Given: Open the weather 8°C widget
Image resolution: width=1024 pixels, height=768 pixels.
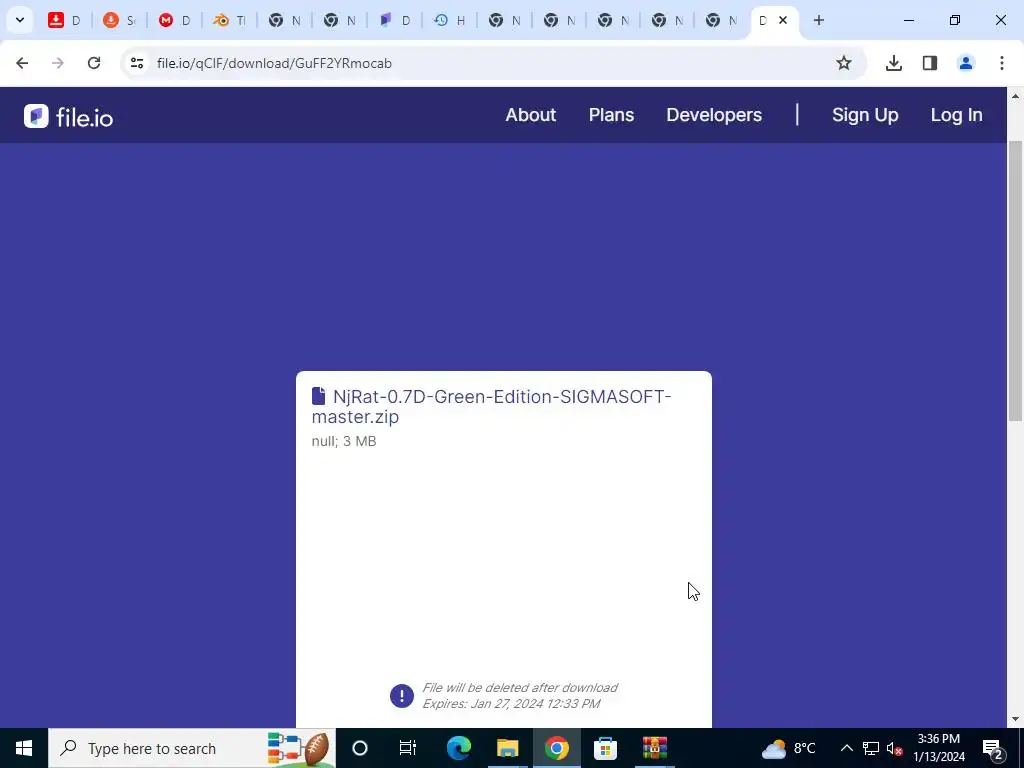Looking at the screenshot, I should (789, 748).
